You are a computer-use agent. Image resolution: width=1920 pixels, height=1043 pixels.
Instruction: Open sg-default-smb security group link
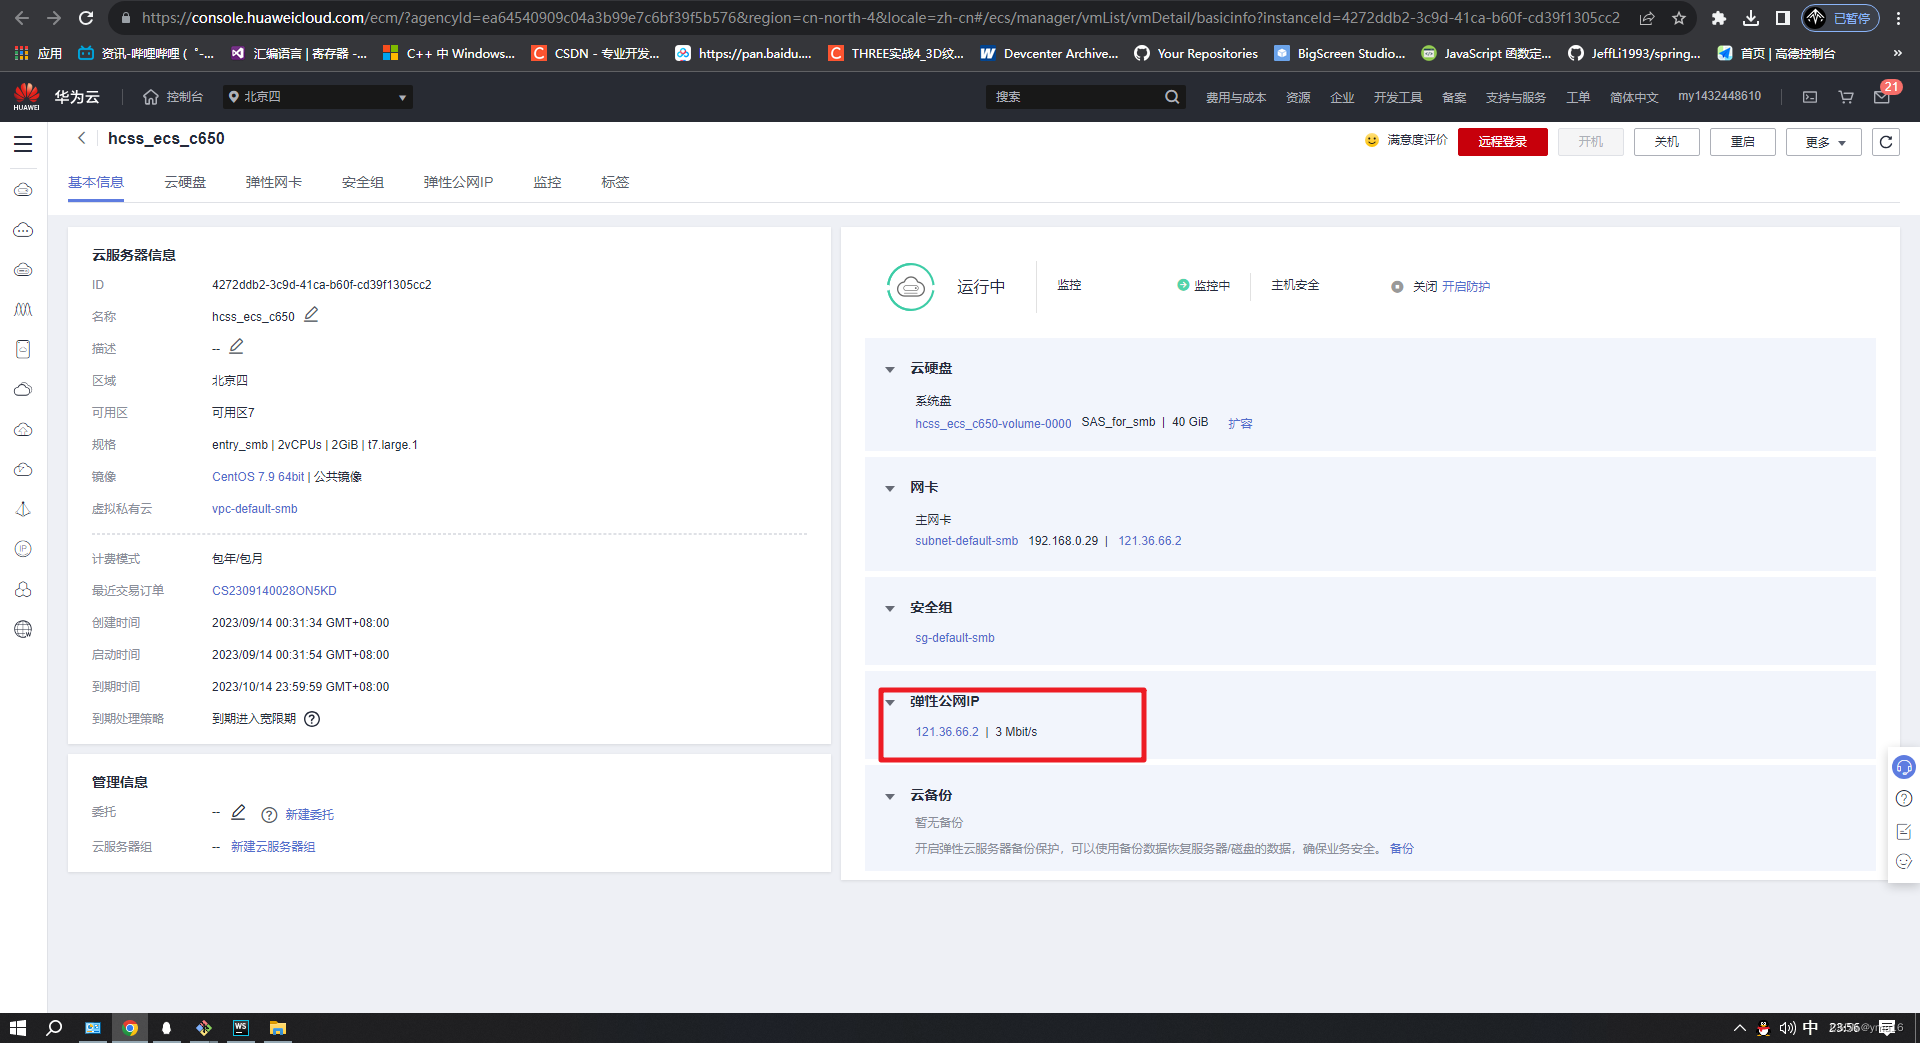point(955,638)
